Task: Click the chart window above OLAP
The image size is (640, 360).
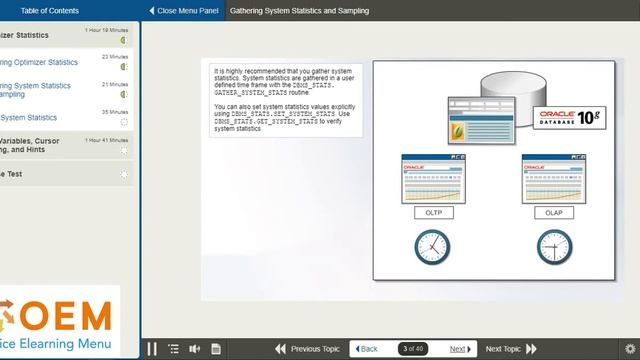Action: pyautogui.click(x=554, y=179)
